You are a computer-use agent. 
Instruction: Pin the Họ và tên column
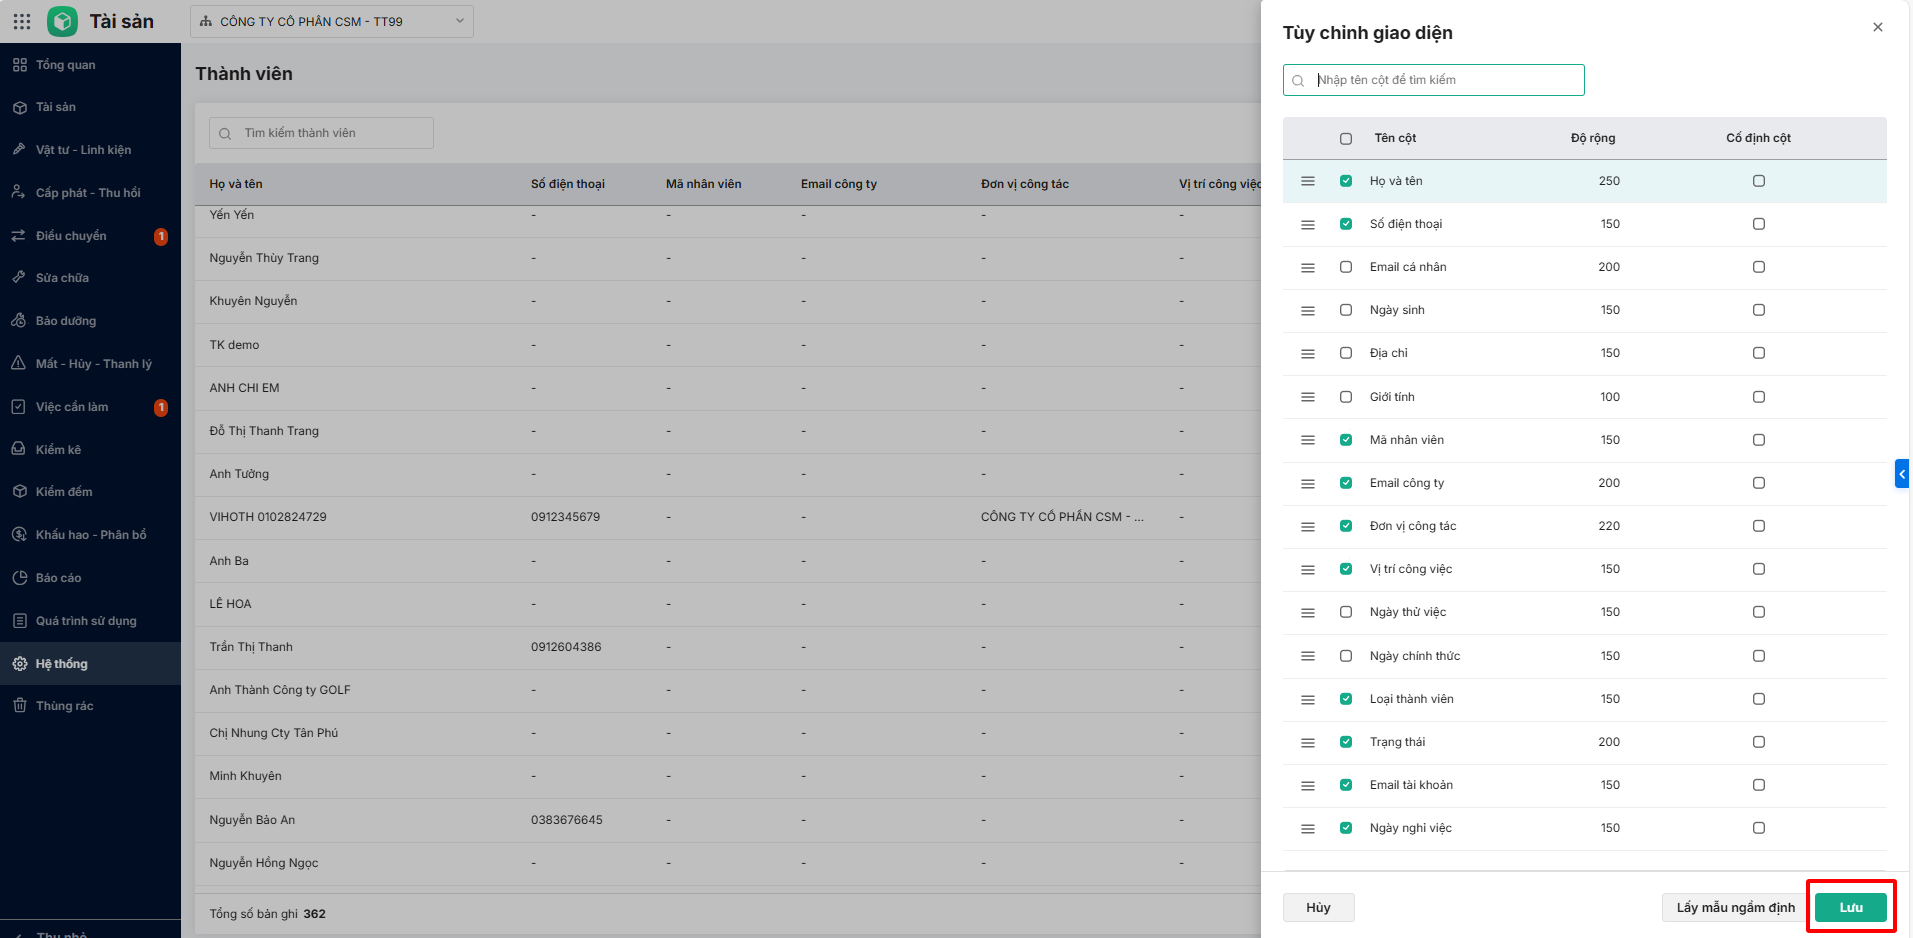[1758, 181]
